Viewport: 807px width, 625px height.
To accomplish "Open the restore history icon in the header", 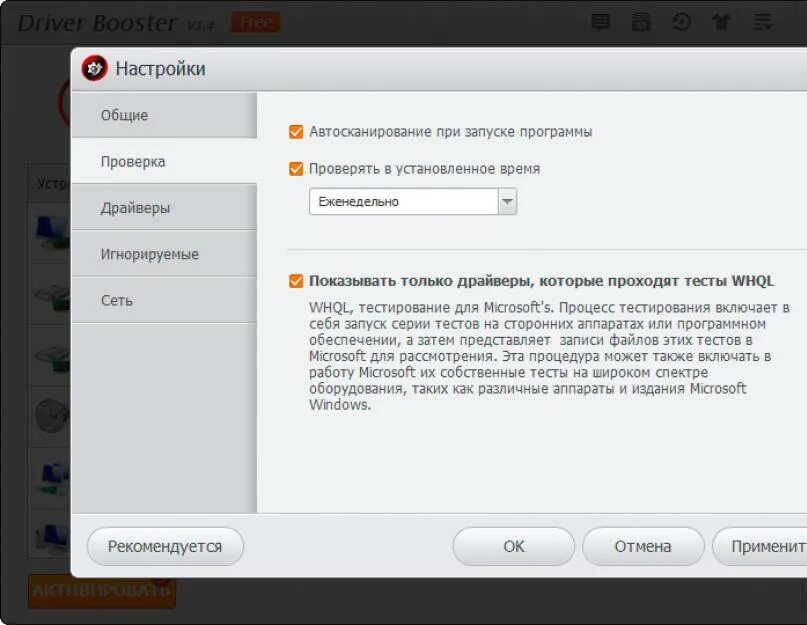I will 681,22.
